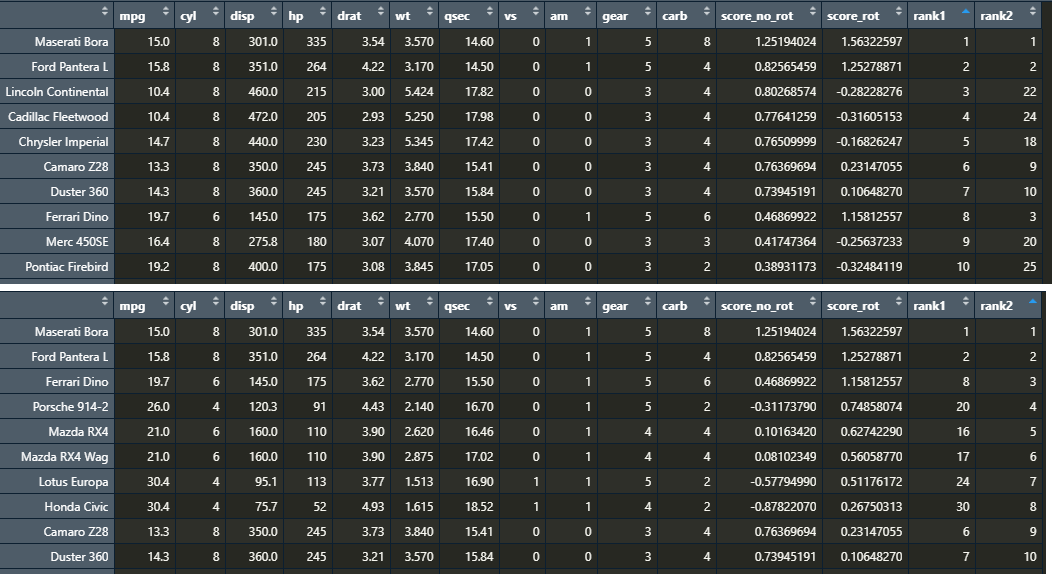Sort top table by score_no_rot arrows
Screen dimensions: 1052x578
click(x=812, y=11)
